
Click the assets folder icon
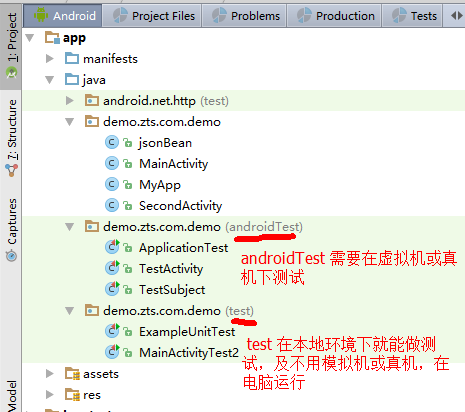tap(72, 373)
